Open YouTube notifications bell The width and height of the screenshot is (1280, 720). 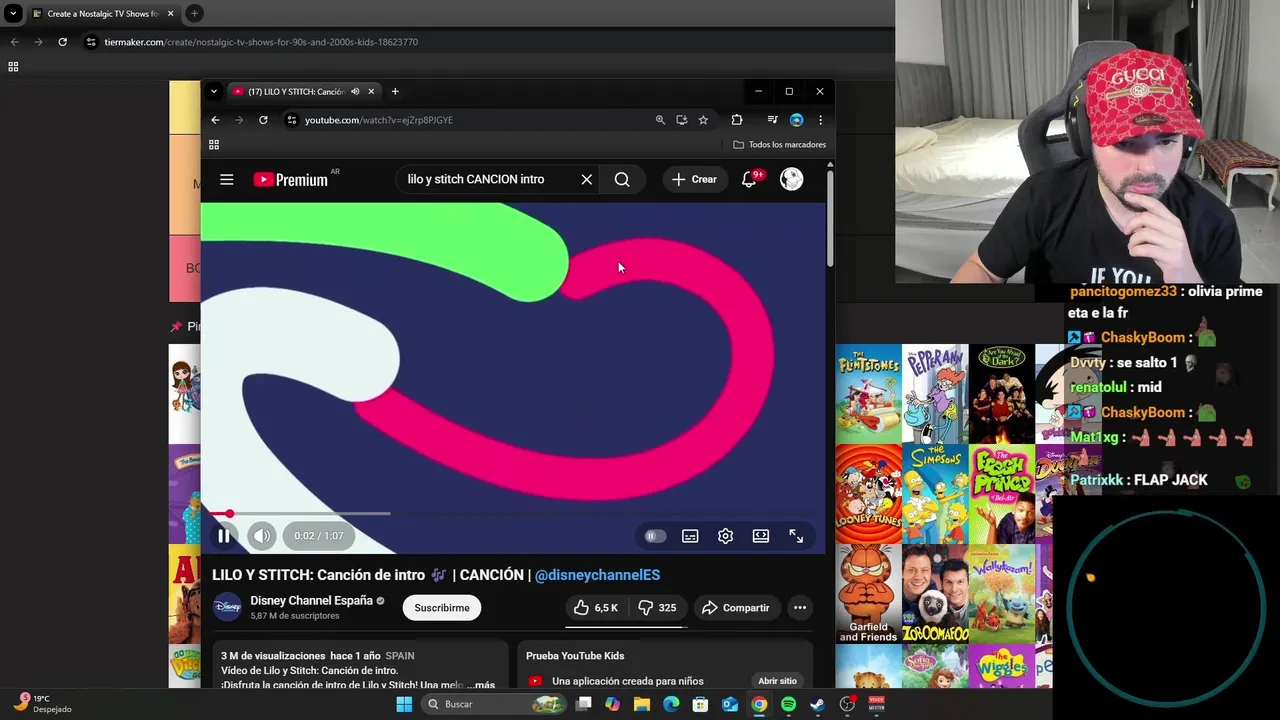point(748,179)
